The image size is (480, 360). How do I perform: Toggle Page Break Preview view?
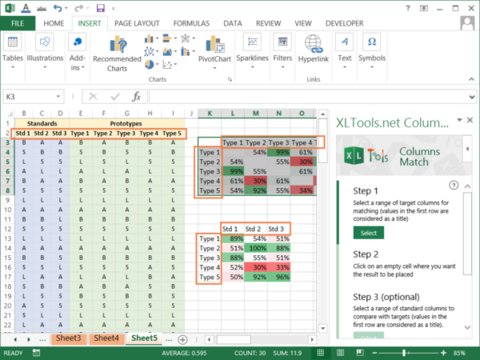(360, 353)
